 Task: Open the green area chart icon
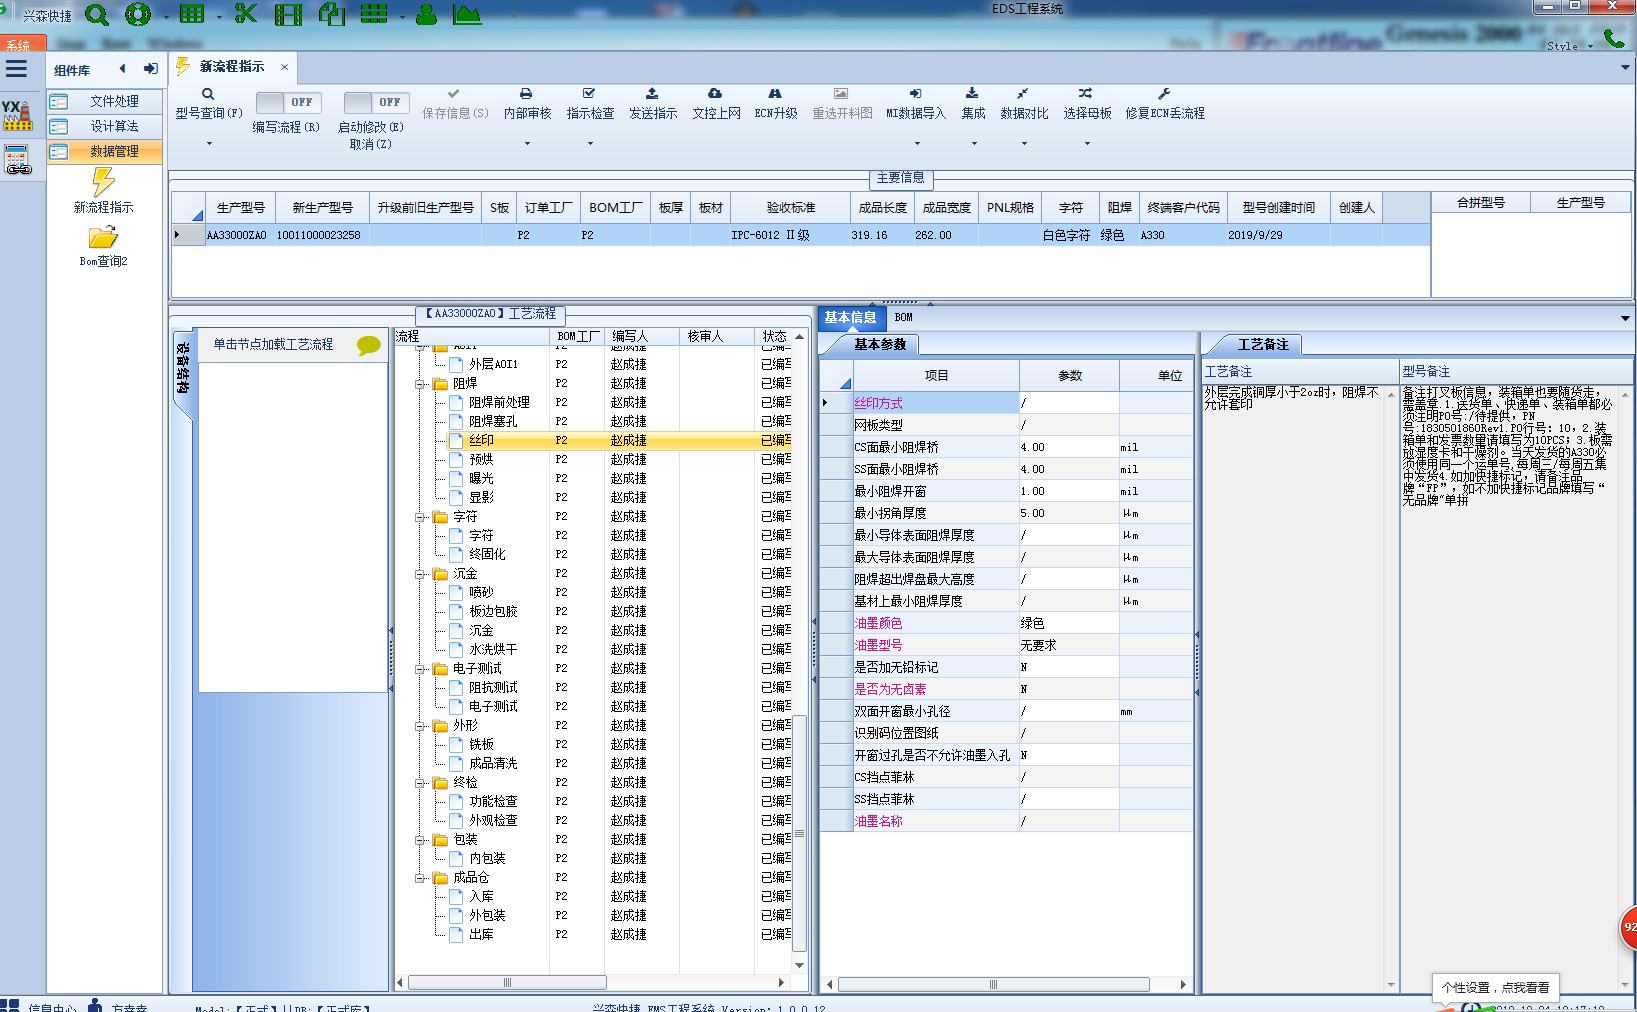(467, 15)
